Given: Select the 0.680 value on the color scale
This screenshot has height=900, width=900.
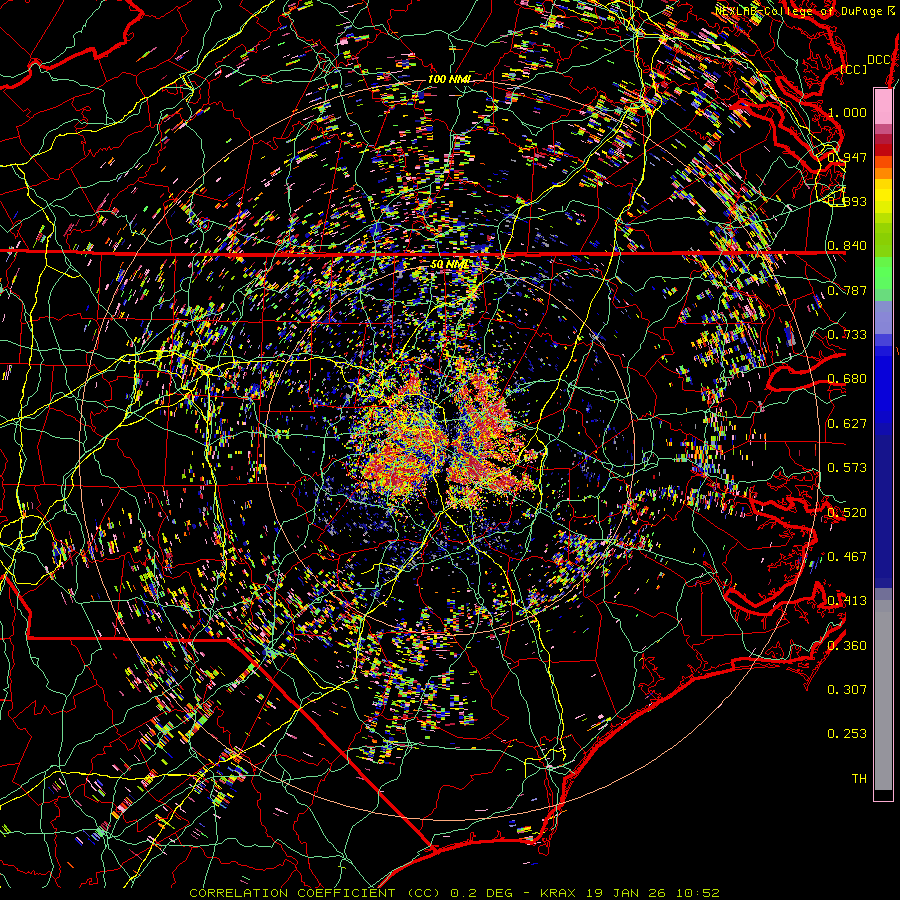Looking at the screenshot, I should (847, 379).
